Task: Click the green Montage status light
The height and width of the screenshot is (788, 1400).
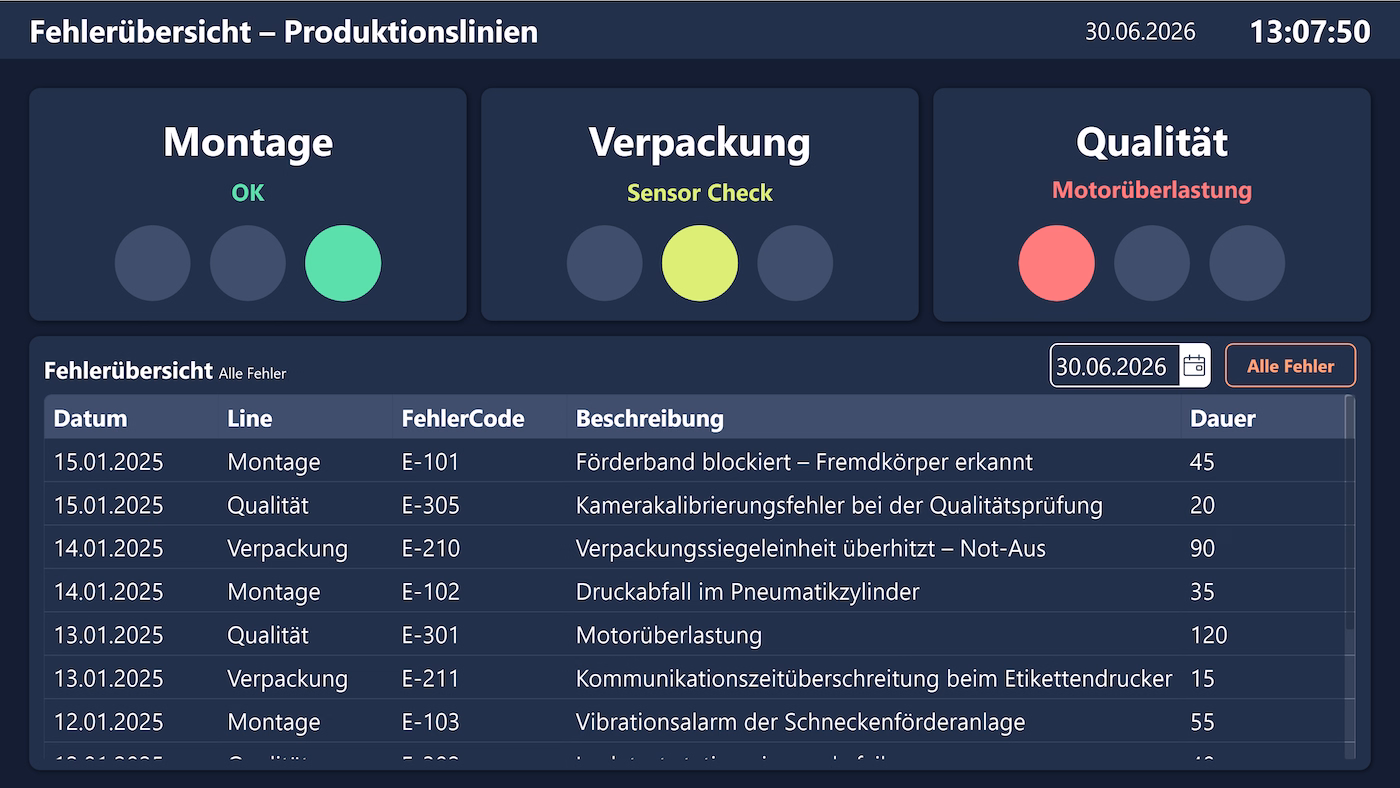Action: 343,263
